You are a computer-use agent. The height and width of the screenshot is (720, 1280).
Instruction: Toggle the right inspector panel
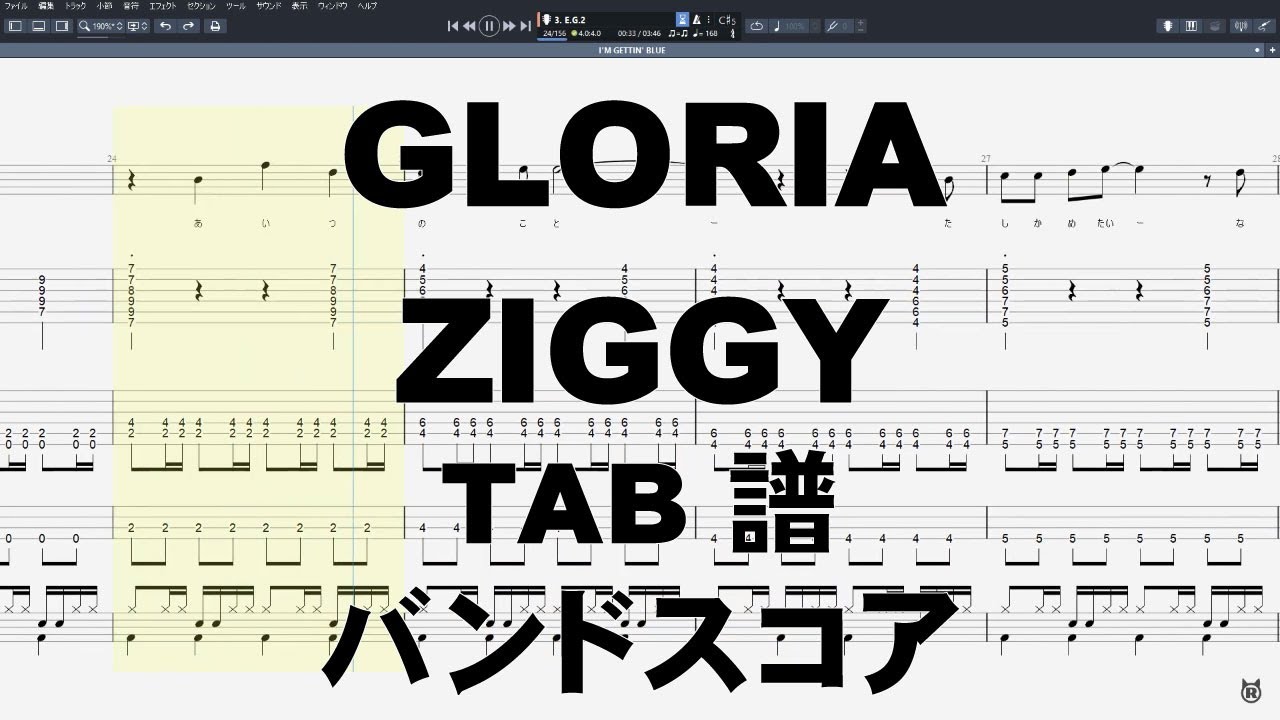pyautogui.click(x=62, y=26)
